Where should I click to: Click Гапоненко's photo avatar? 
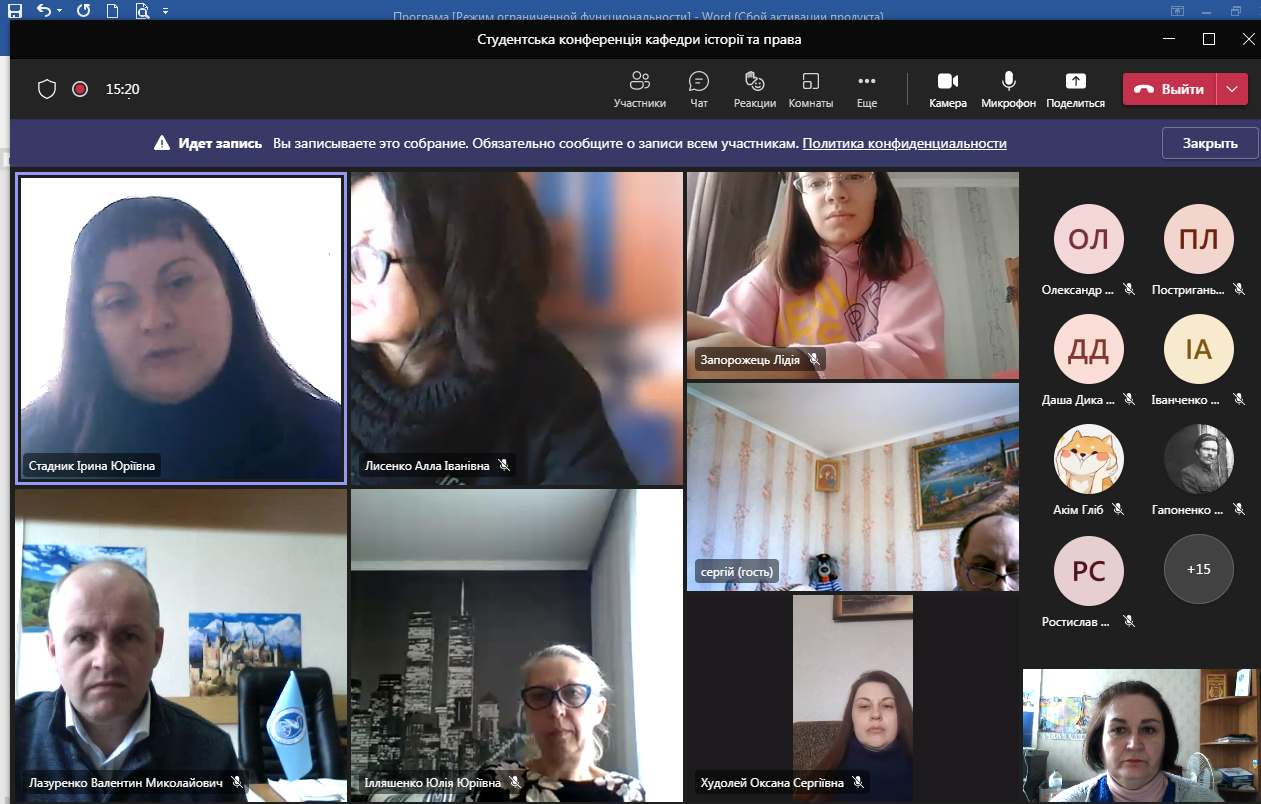1199,459
